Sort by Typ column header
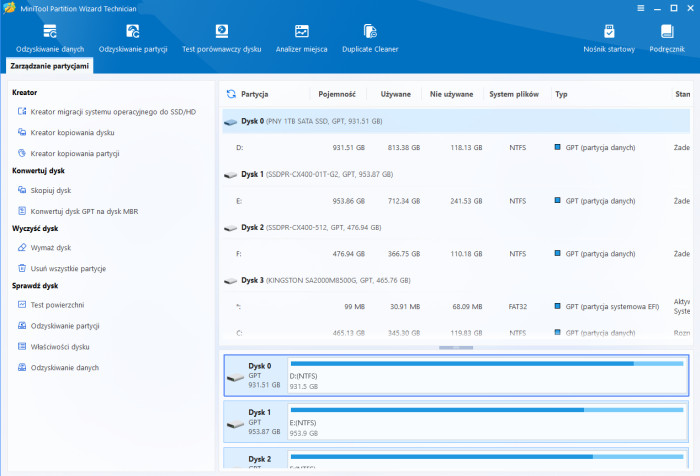700x476 pixels. (561, 94)
